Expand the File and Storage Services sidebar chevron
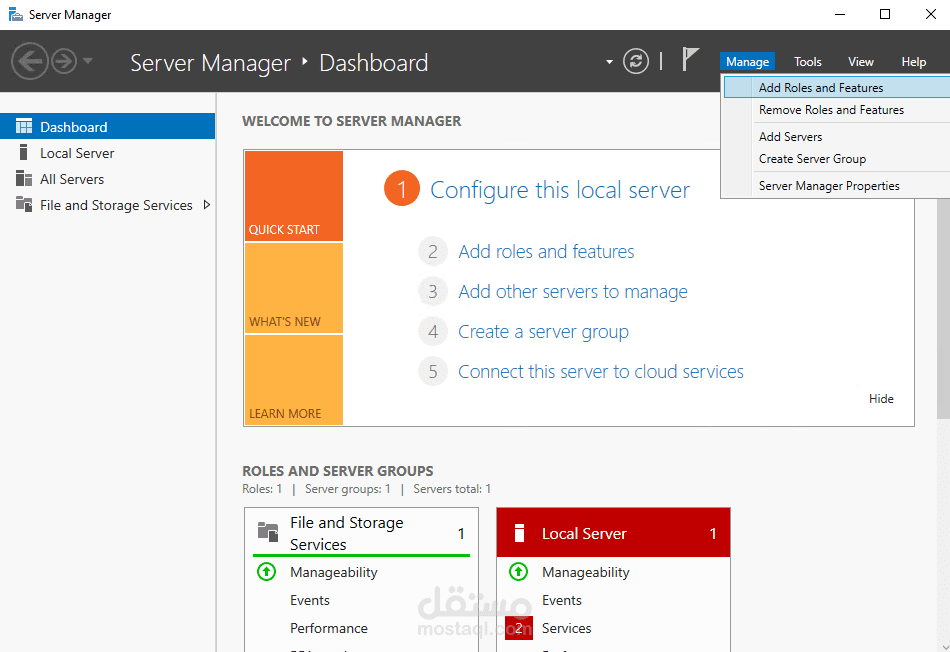The height and width of the screenshot is (652, 950). click(x=208, y=204)
